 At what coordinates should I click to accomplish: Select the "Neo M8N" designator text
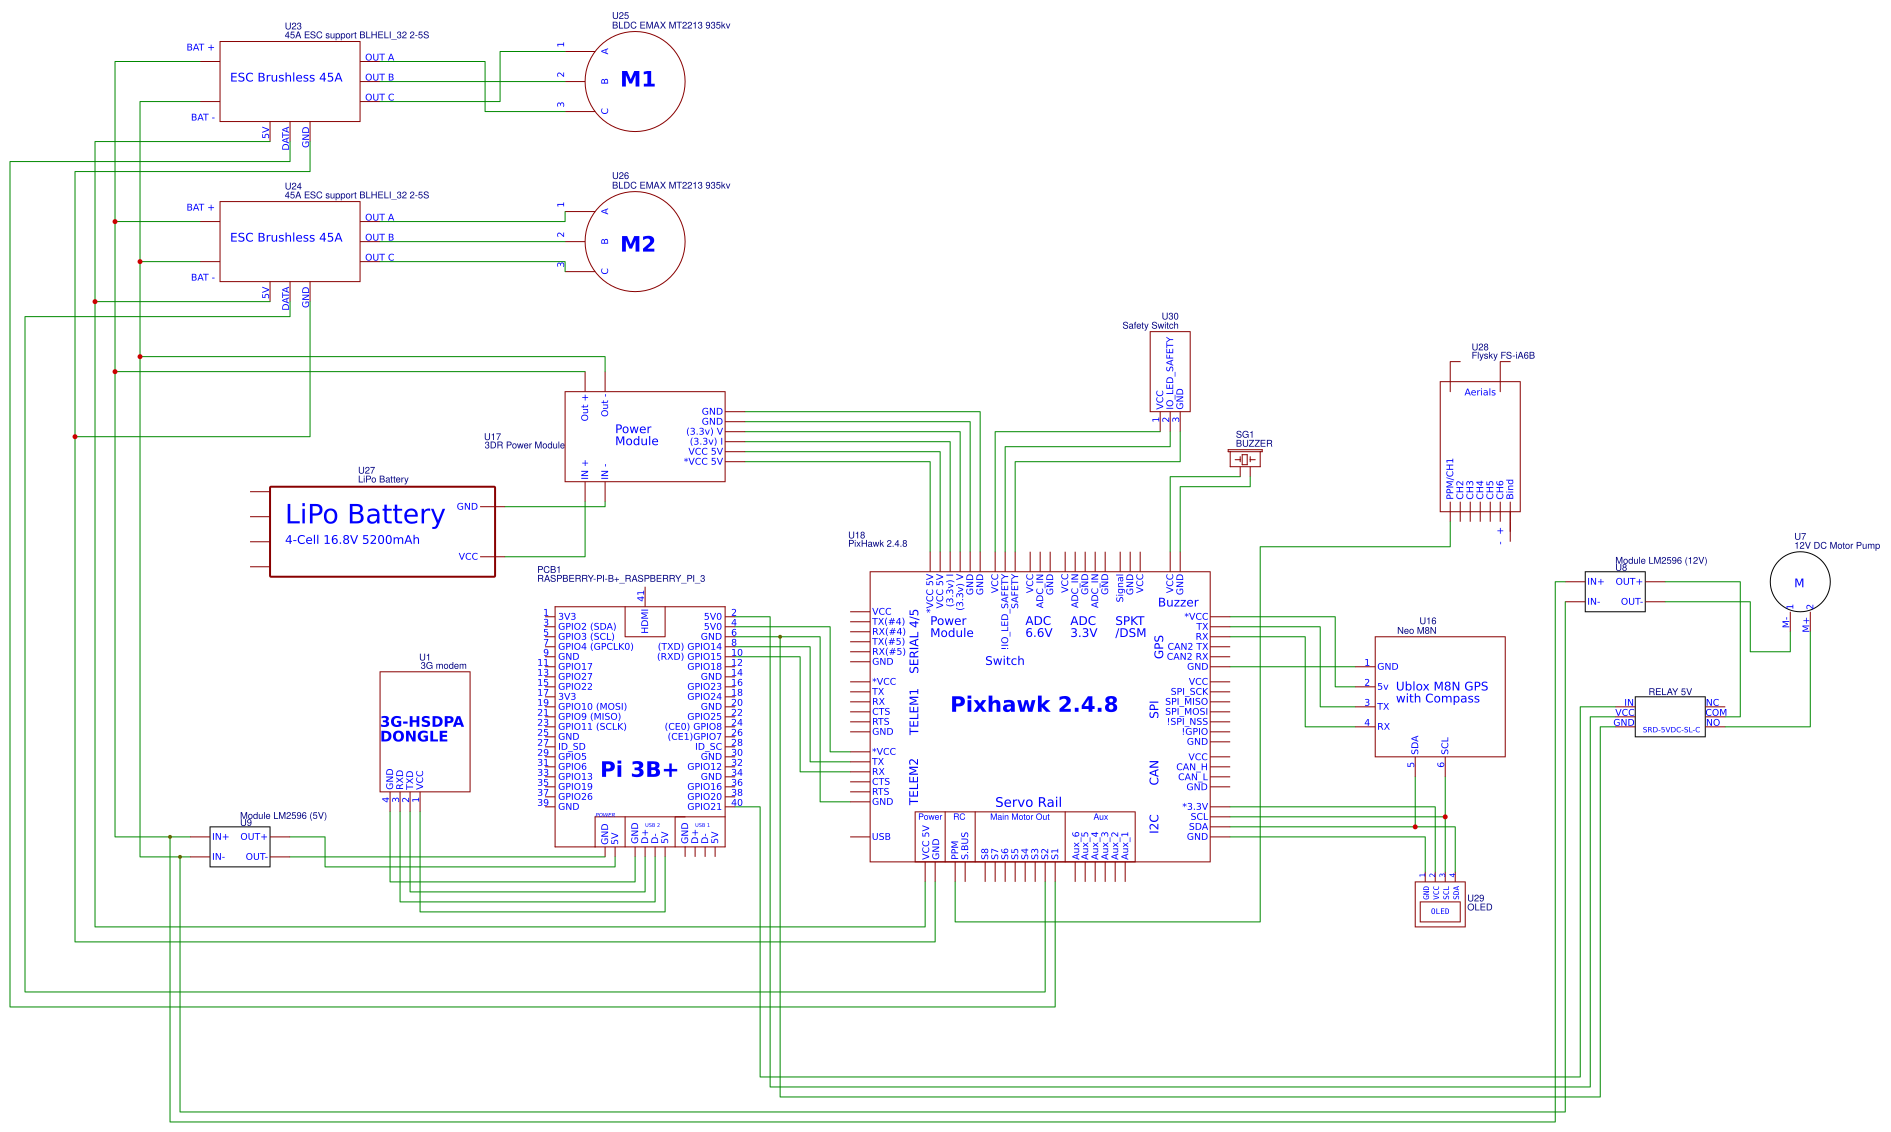pyautogui.click(x=1416, y=631)
